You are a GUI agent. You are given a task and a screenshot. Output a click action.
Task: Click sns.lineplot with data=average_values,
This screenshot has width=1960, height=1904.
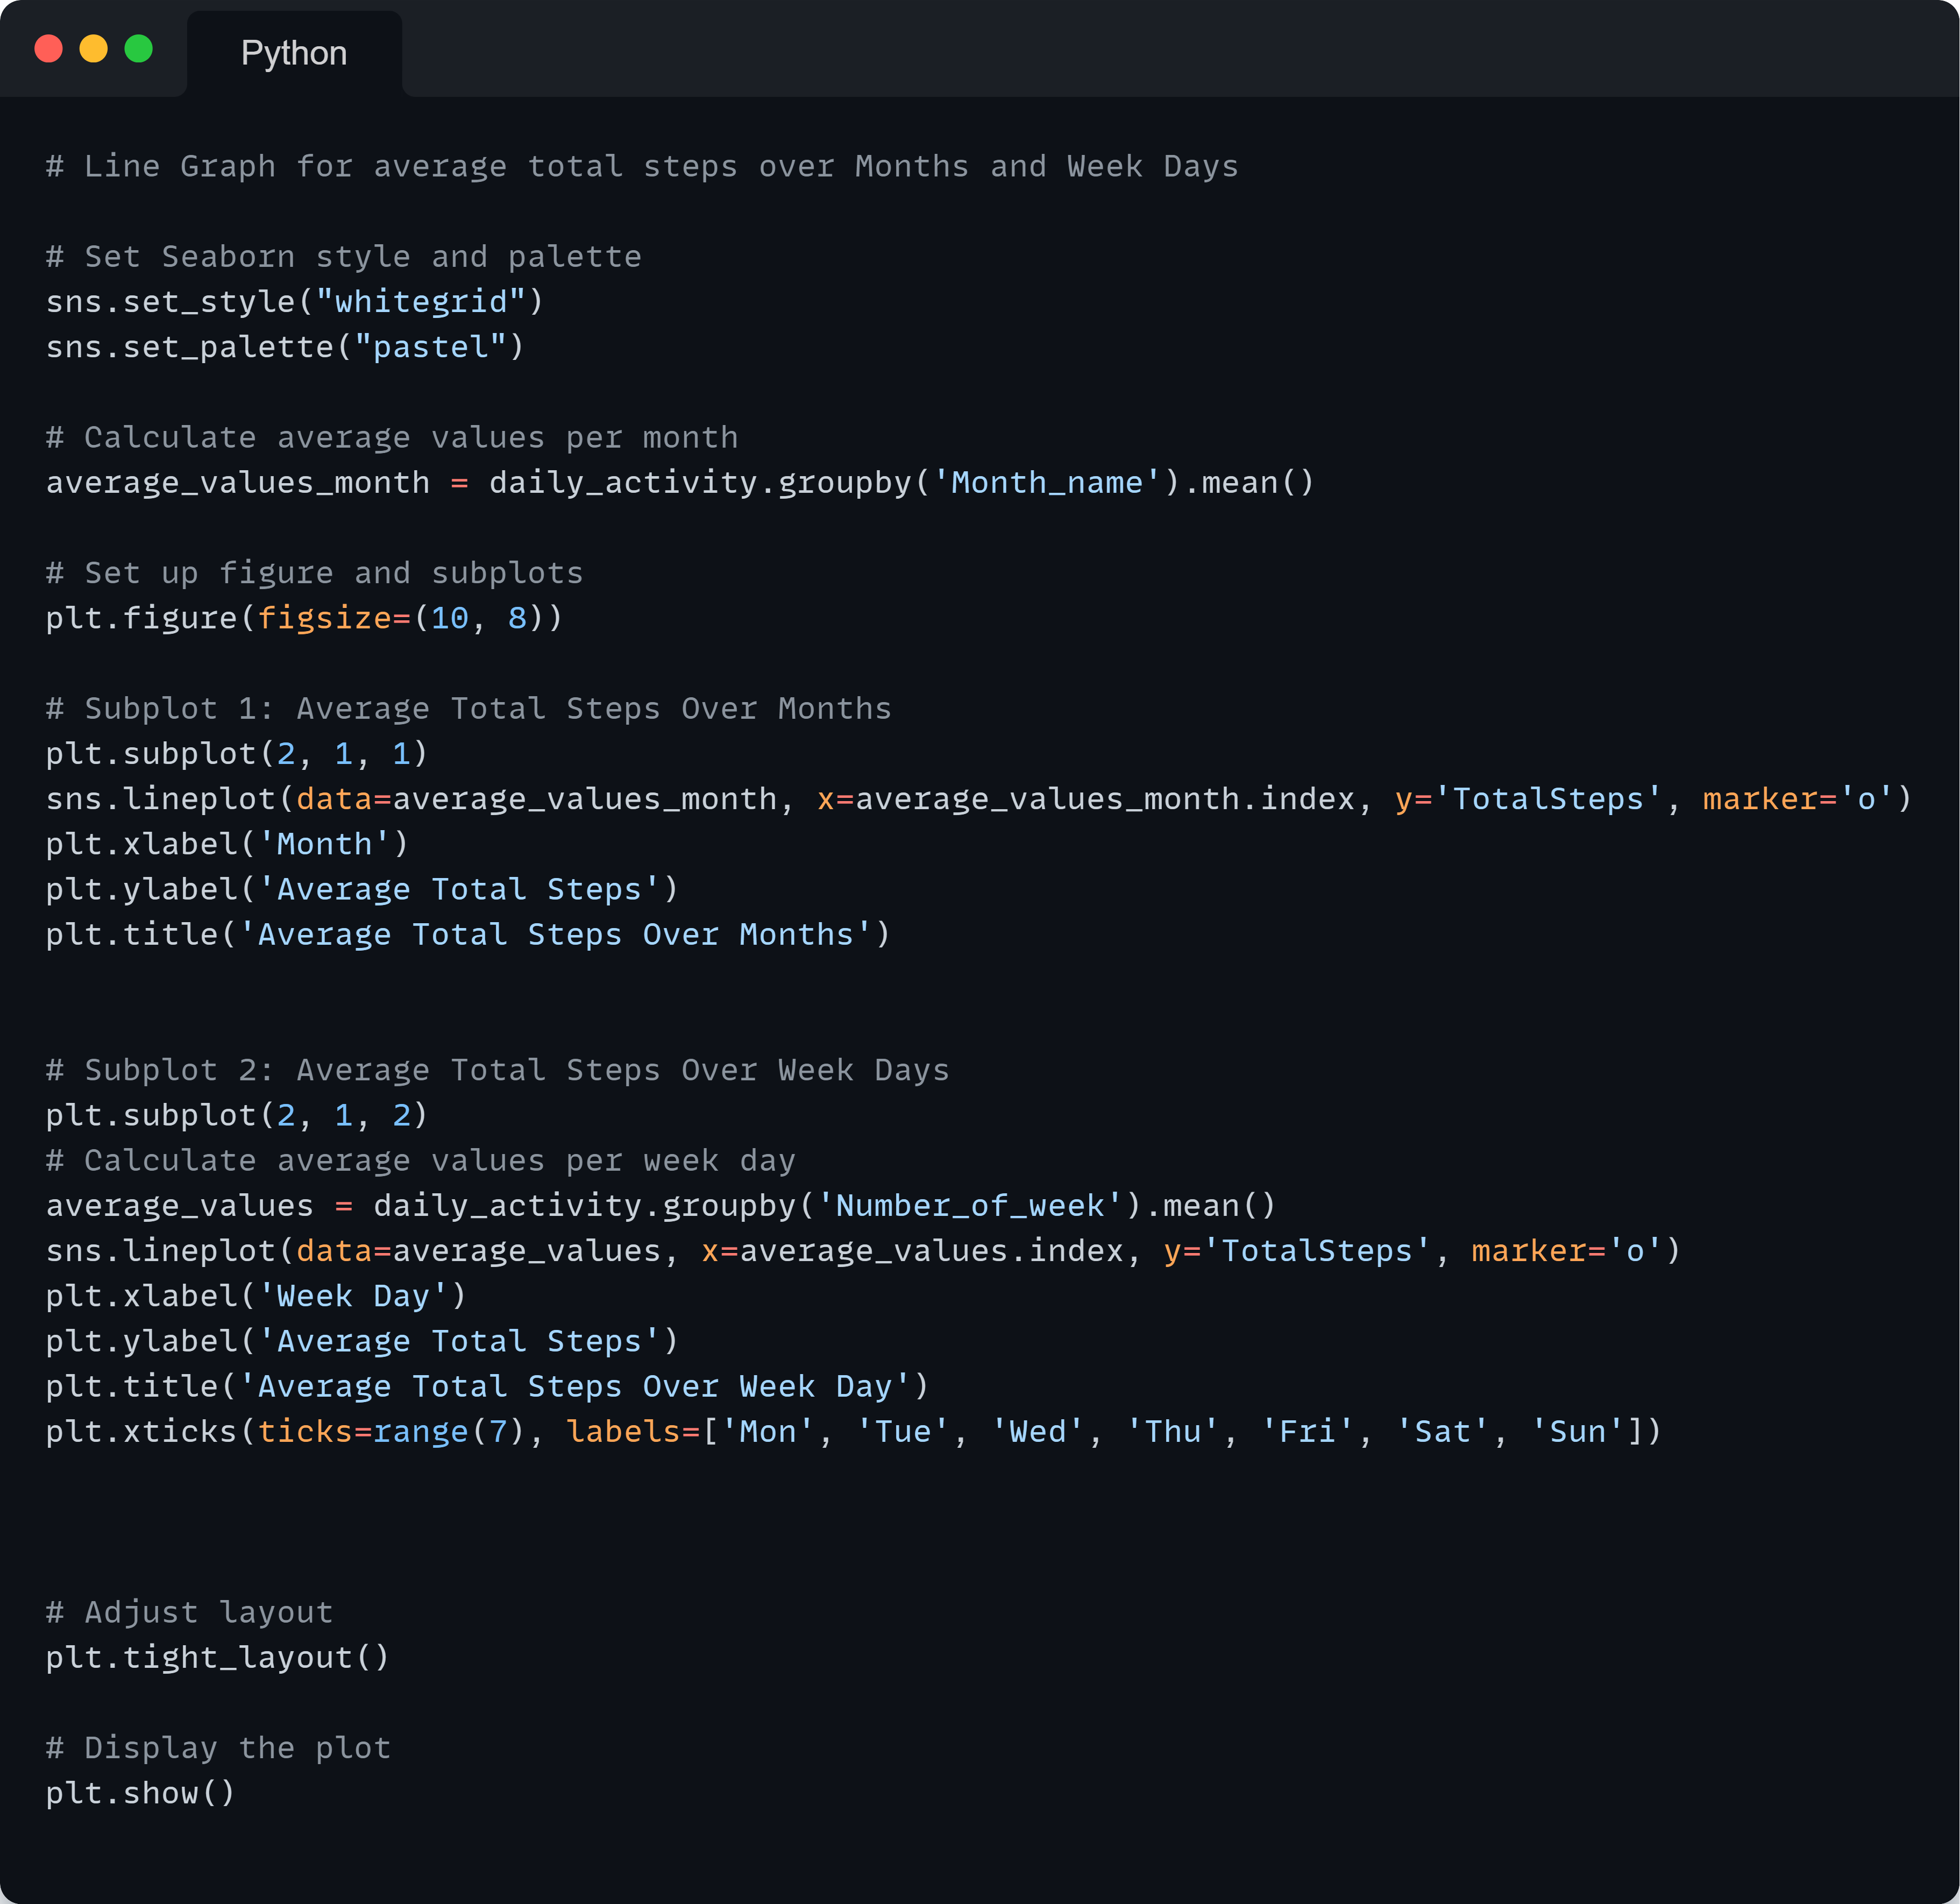click(864, 1251)
